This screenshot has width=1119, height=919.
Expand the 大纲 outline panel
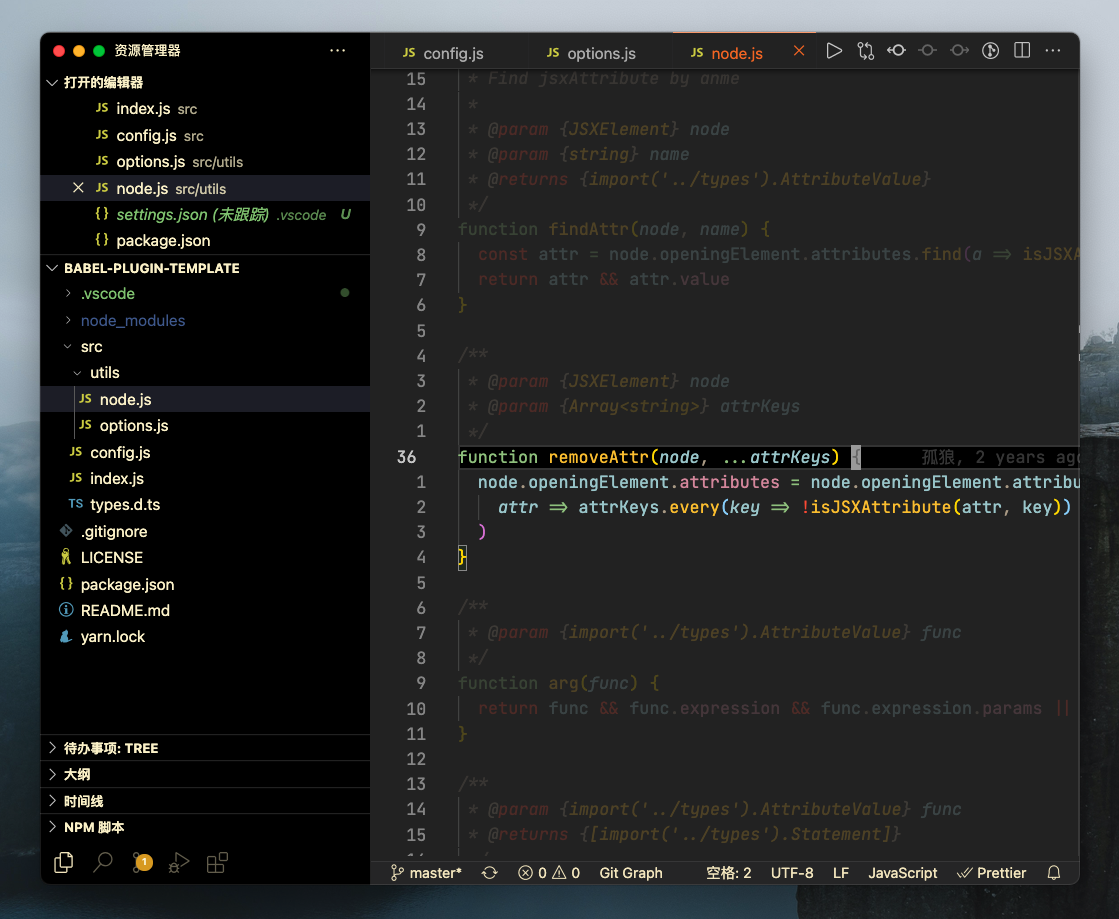point(206,774)
